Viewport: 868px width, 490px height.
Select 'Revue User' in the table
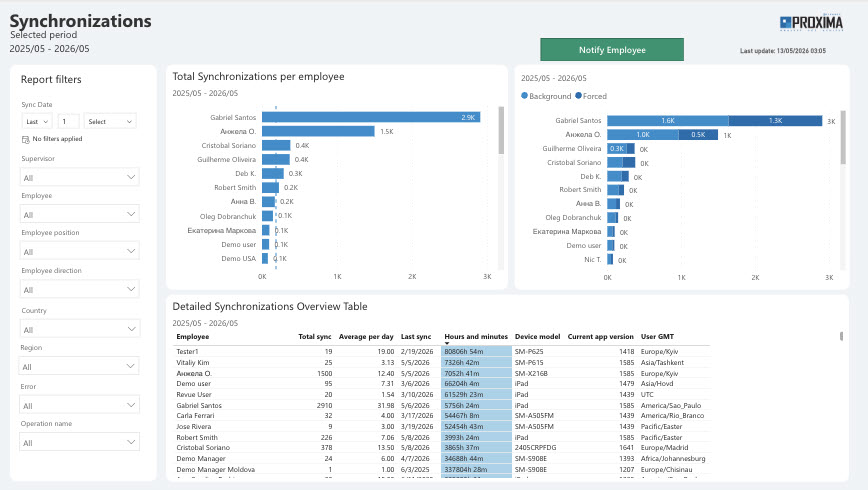point(194,395)
